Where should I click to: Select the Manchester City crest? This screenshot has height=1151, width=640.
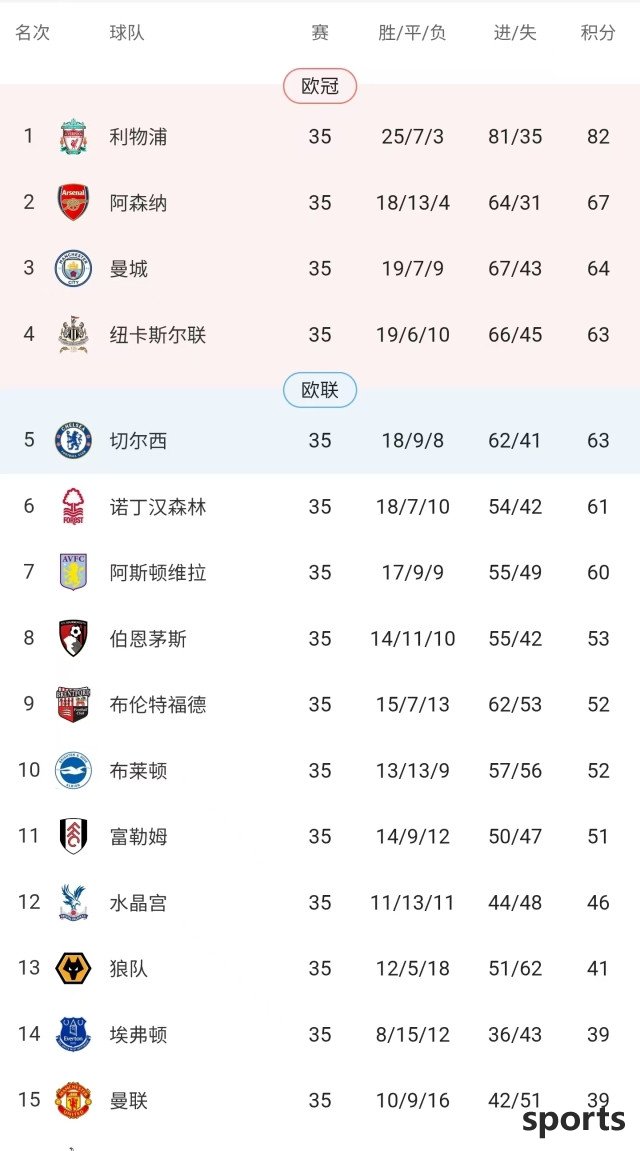tap(73, 269)
